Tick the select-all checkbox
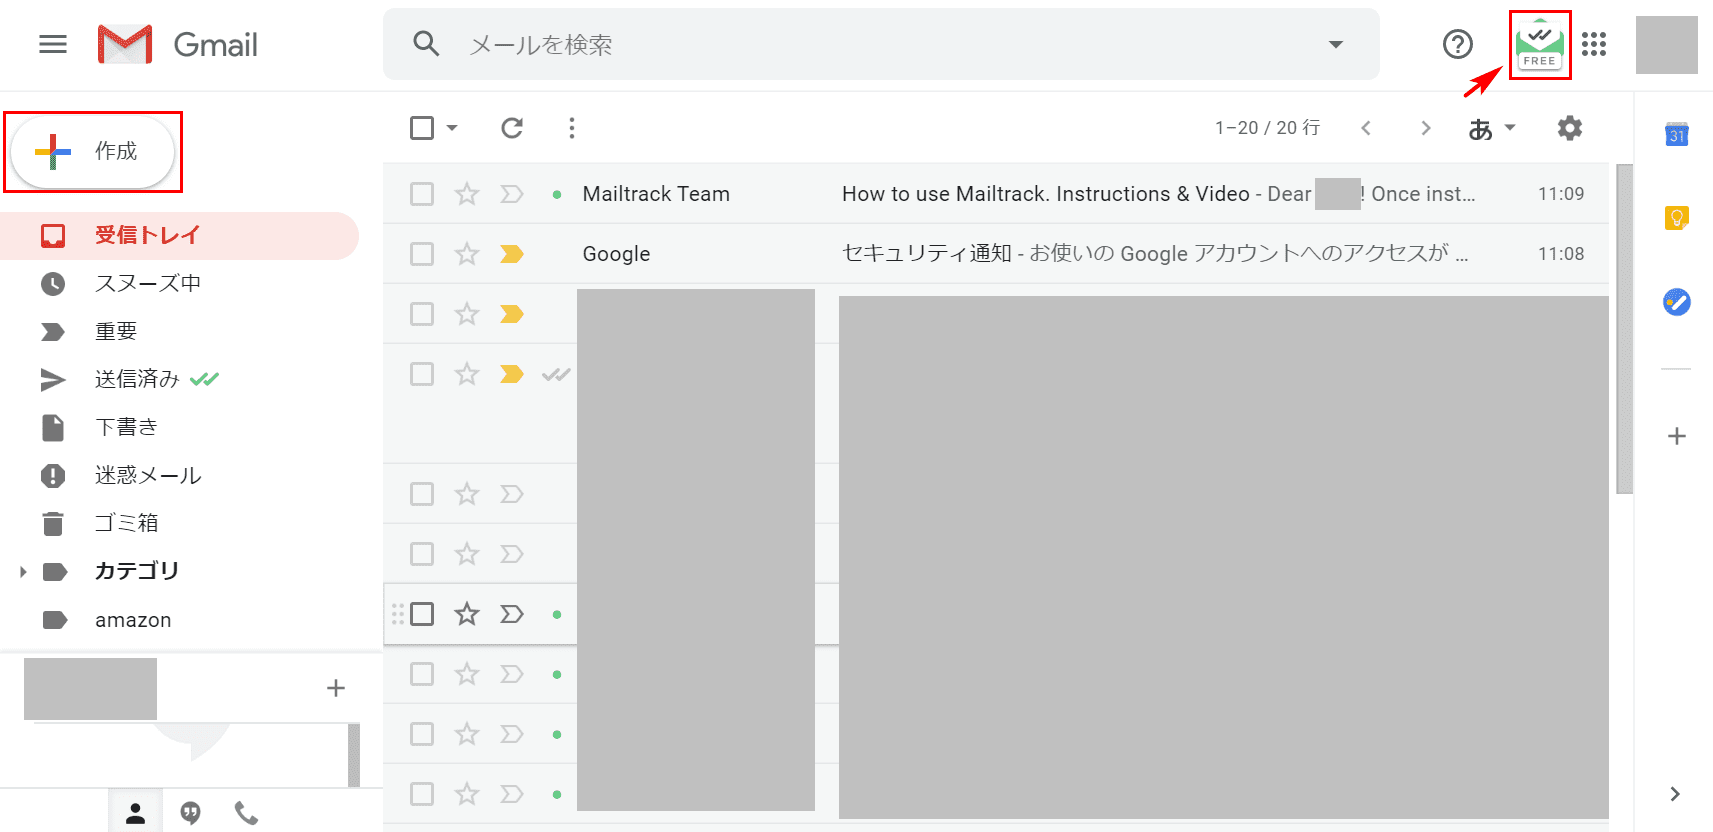This screenshot has width=1713, height=832. click(x=422, y=128)
